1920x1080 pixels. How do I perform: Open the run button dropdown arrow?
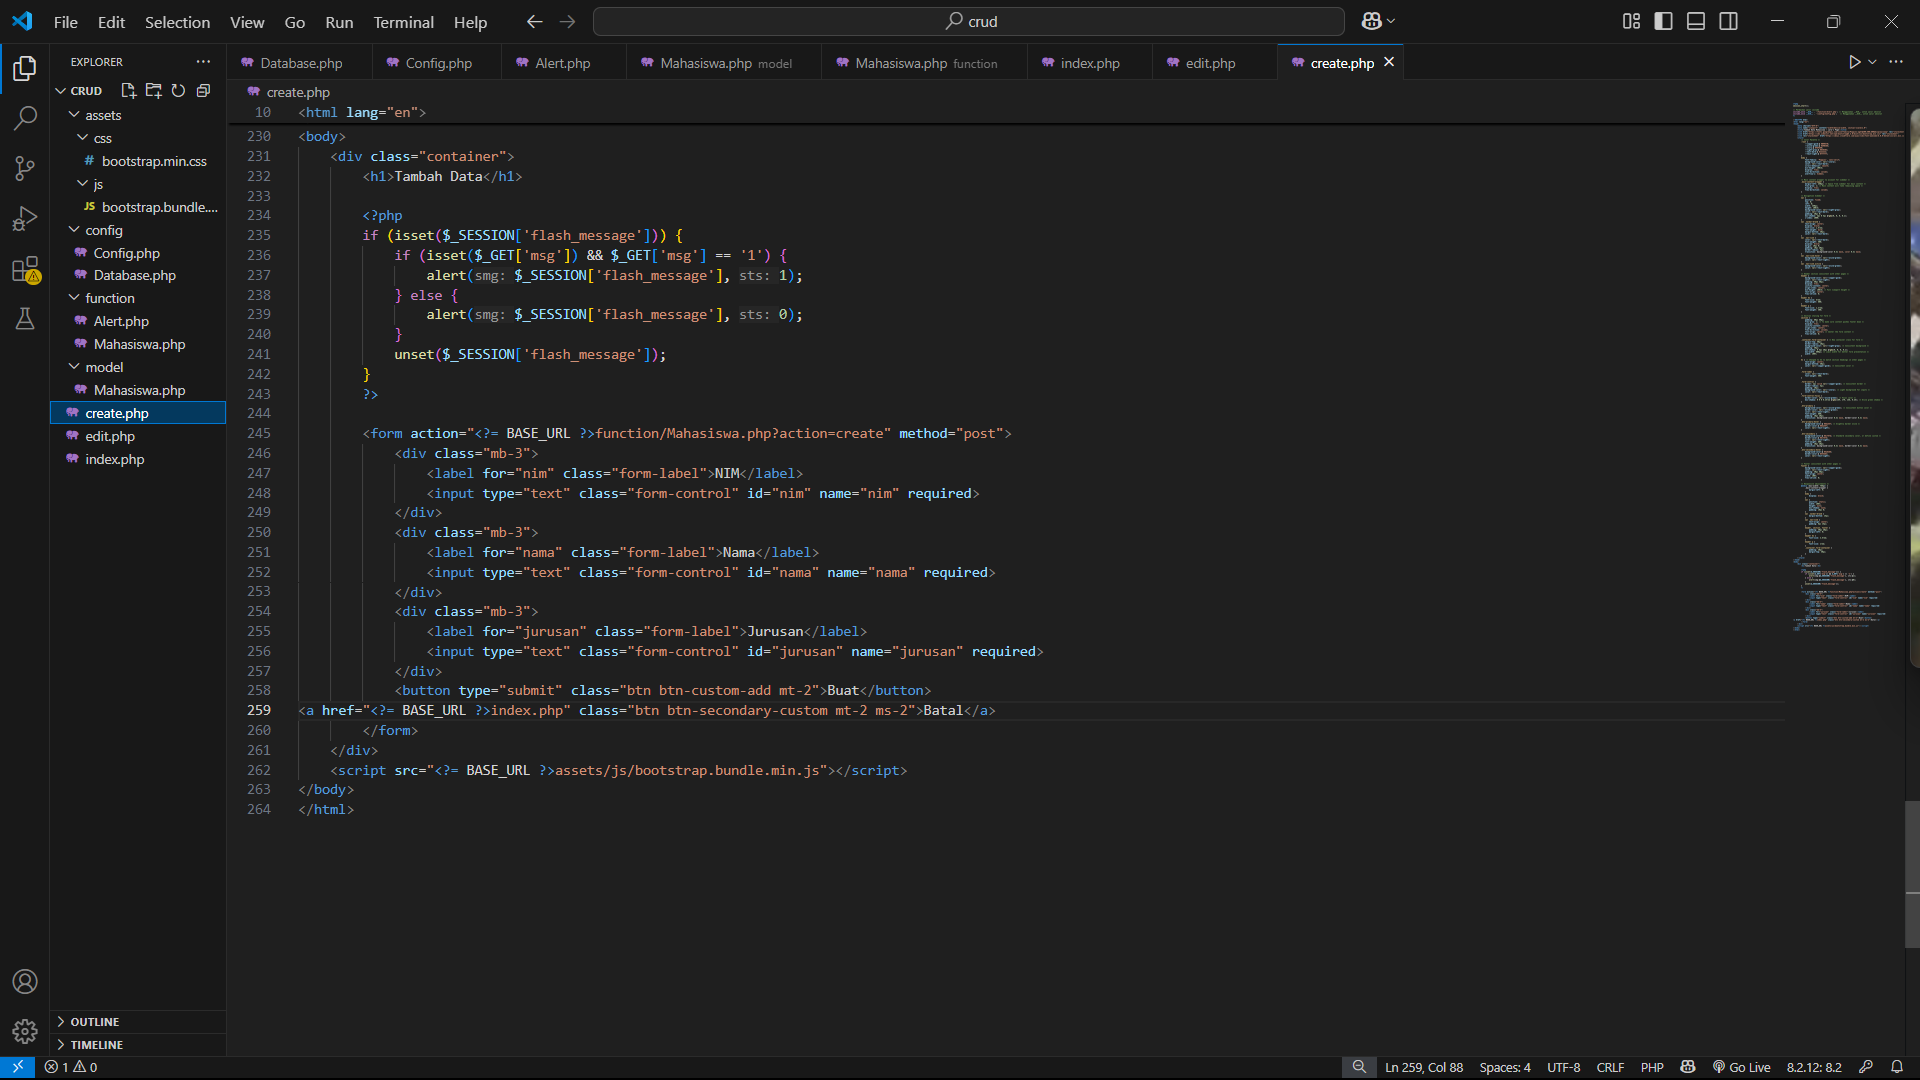[1873, 62]
